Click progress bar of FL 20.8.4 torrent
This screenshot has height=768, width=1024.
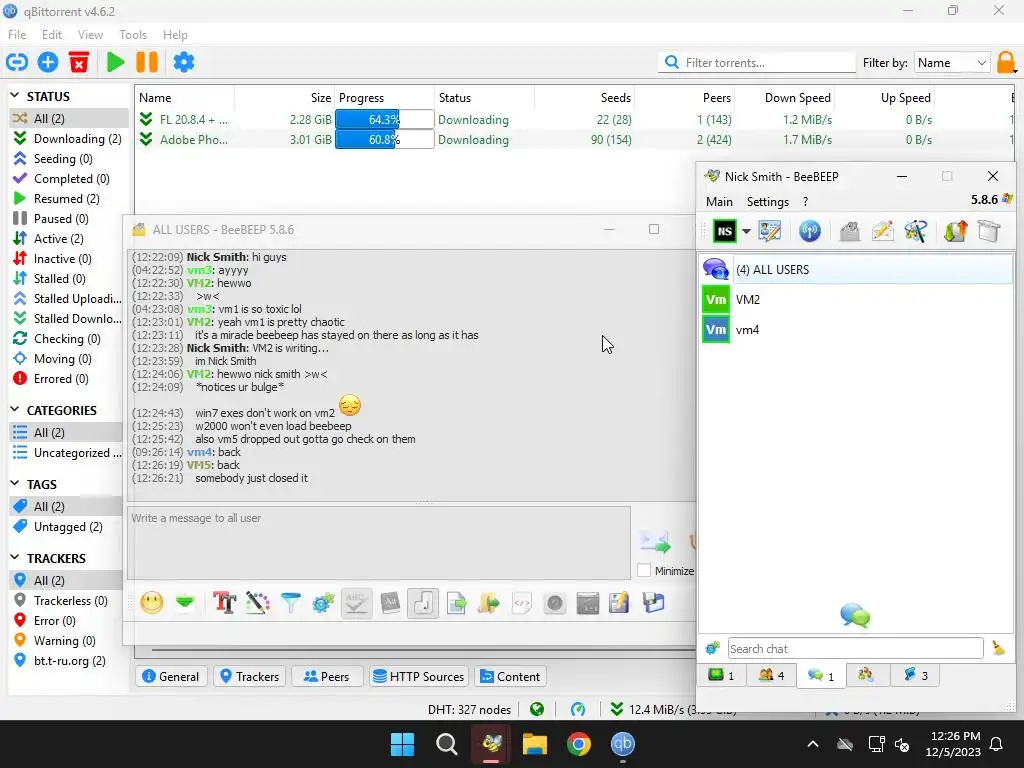click(x=385, y=120)
